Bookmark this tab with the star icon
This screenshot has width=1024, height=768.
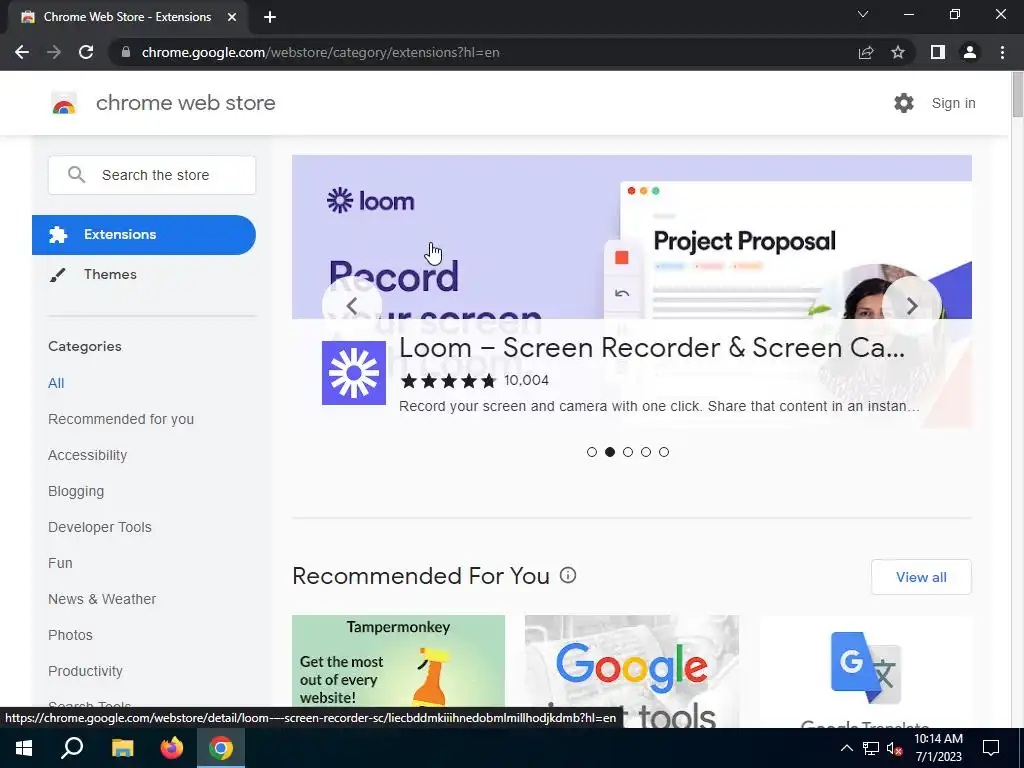[x=898, y=52]
